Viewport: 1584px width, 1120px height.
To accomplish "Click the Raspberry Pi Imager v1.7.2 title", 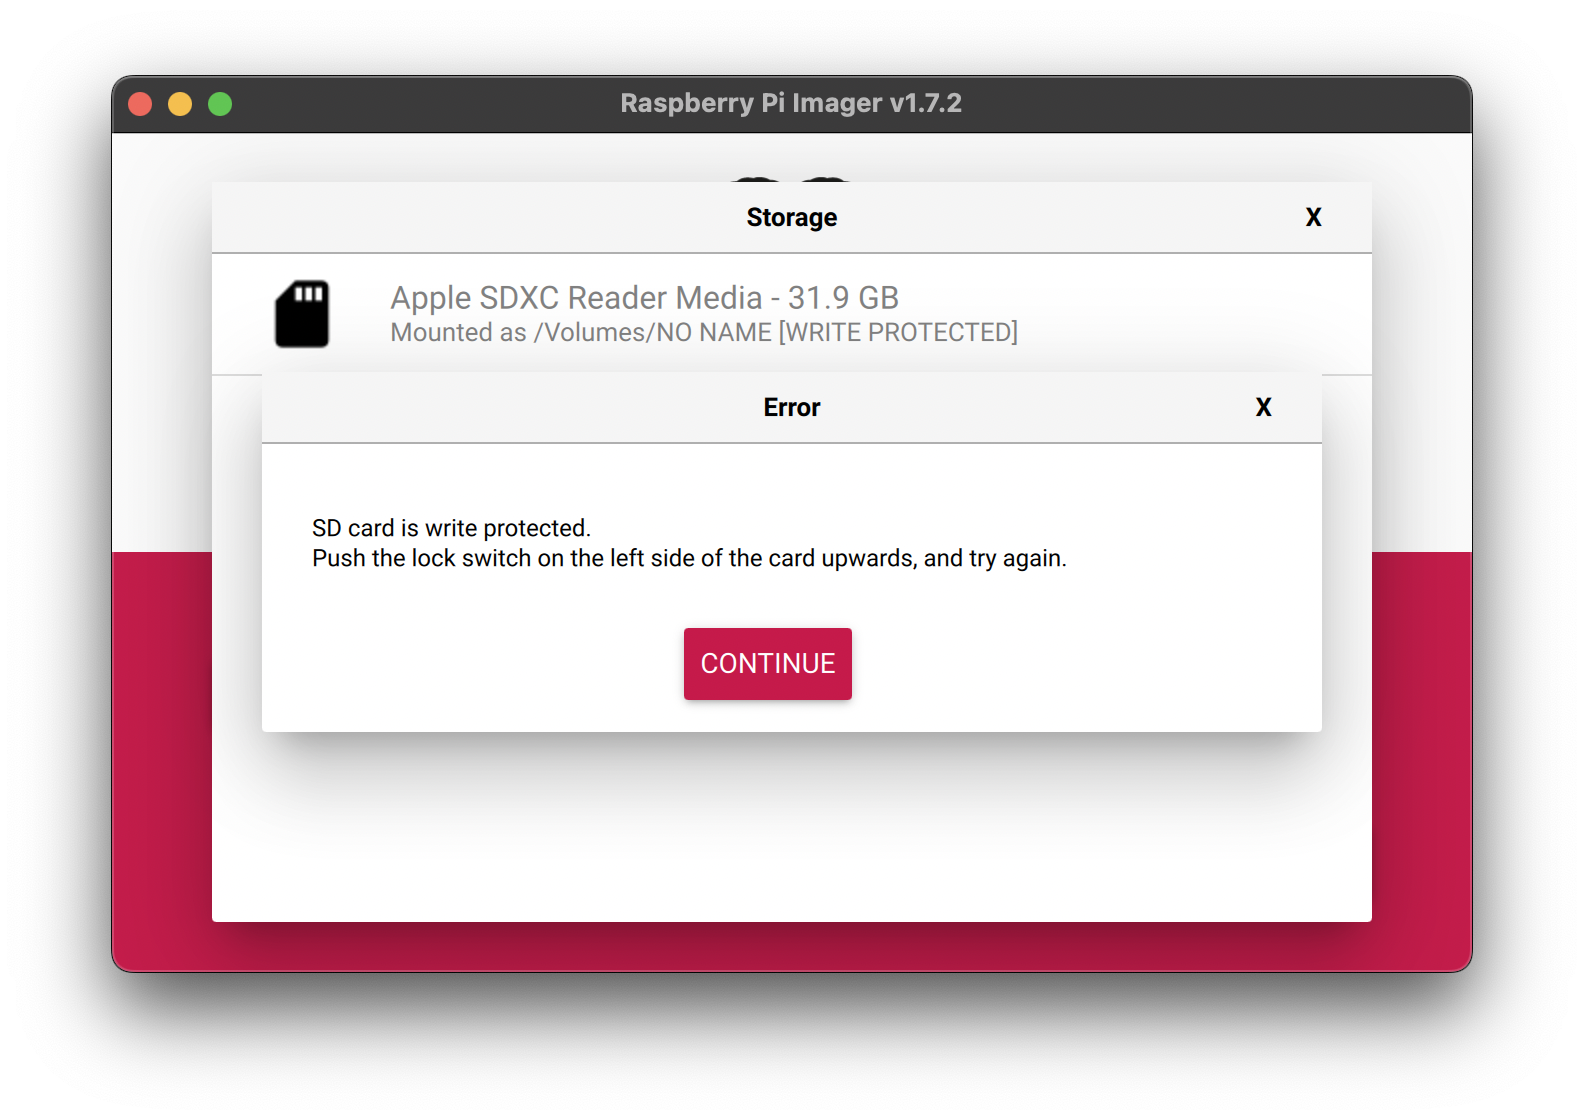I will [x=790, y=104].
